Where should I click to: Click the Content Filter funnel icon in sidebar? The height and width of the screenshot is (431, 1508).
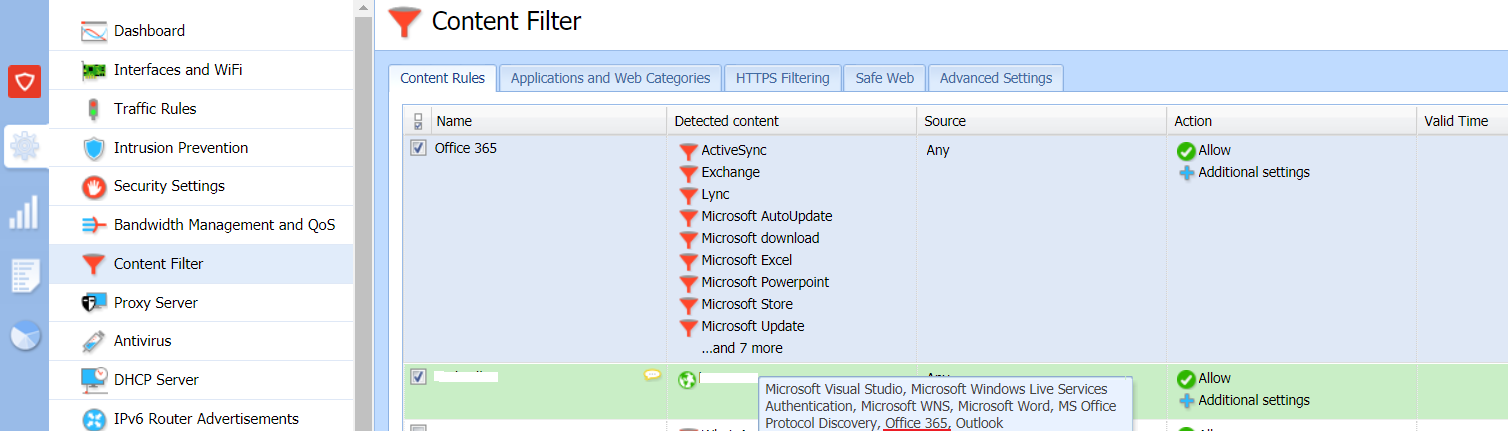tap(93, 264)
